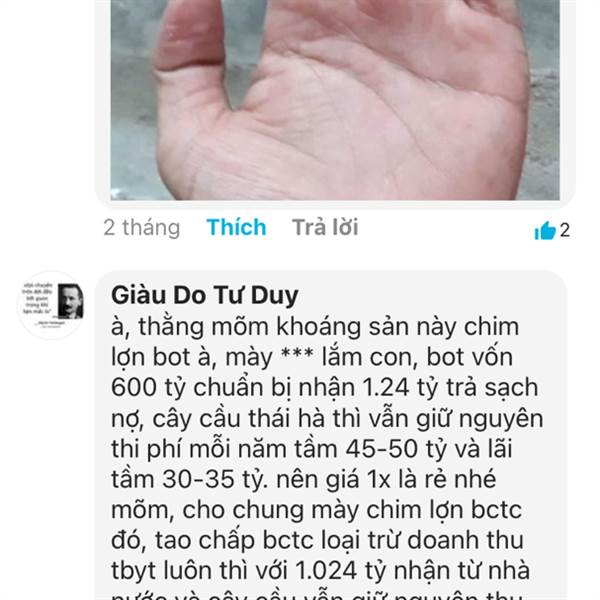600x600 pixels.
Task: Open the hand palm photo attachment
Action: tap(335, 100)
